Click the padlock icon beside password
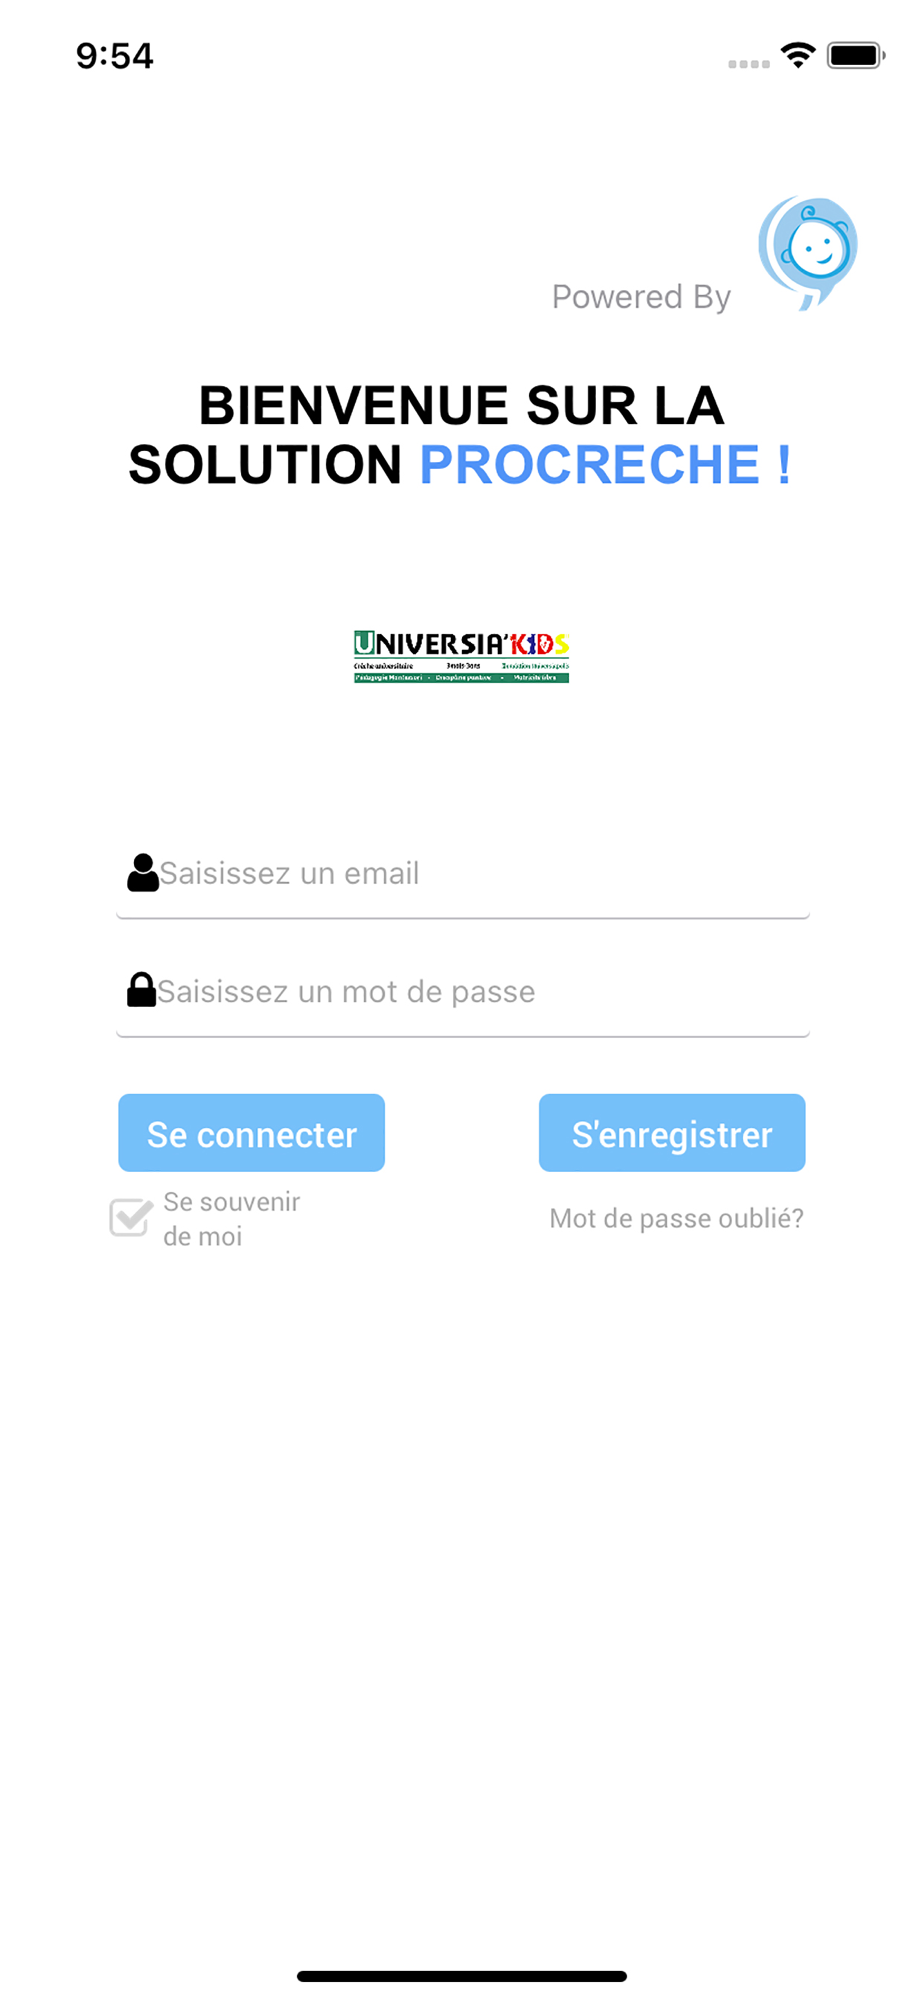Viewport: 924px width, 2000px height. (141, 990)
